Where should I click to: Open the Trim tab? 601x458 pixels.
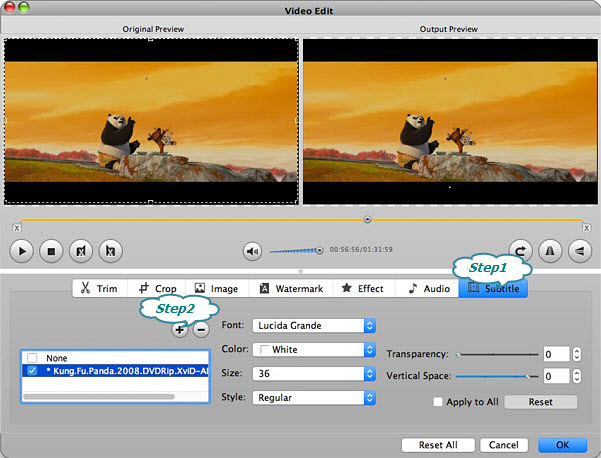pyautogui.click(x=100, y=288)
